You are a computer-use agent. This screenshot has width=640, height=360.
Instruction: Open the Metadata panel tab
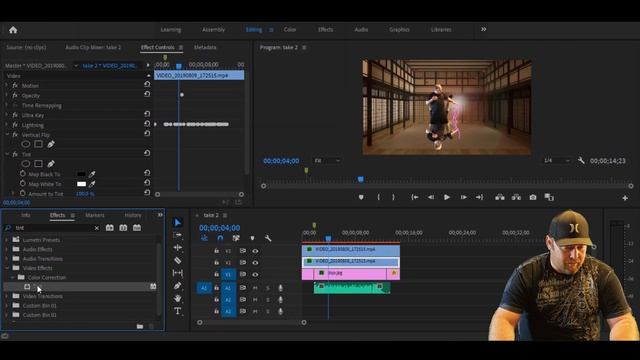[205, 47]
